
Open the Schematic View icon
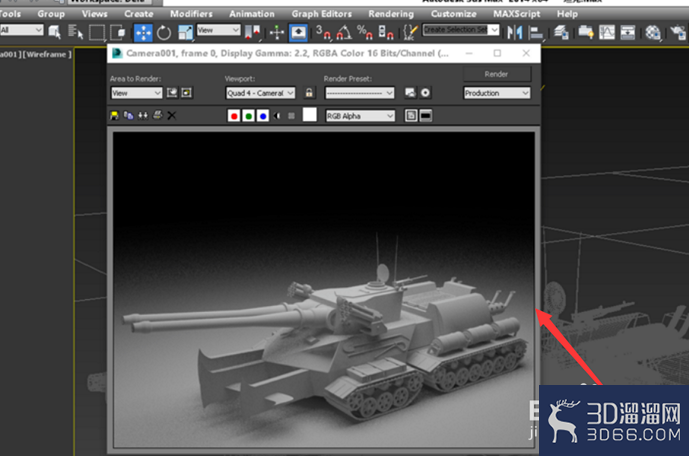[x=627, y=32]
